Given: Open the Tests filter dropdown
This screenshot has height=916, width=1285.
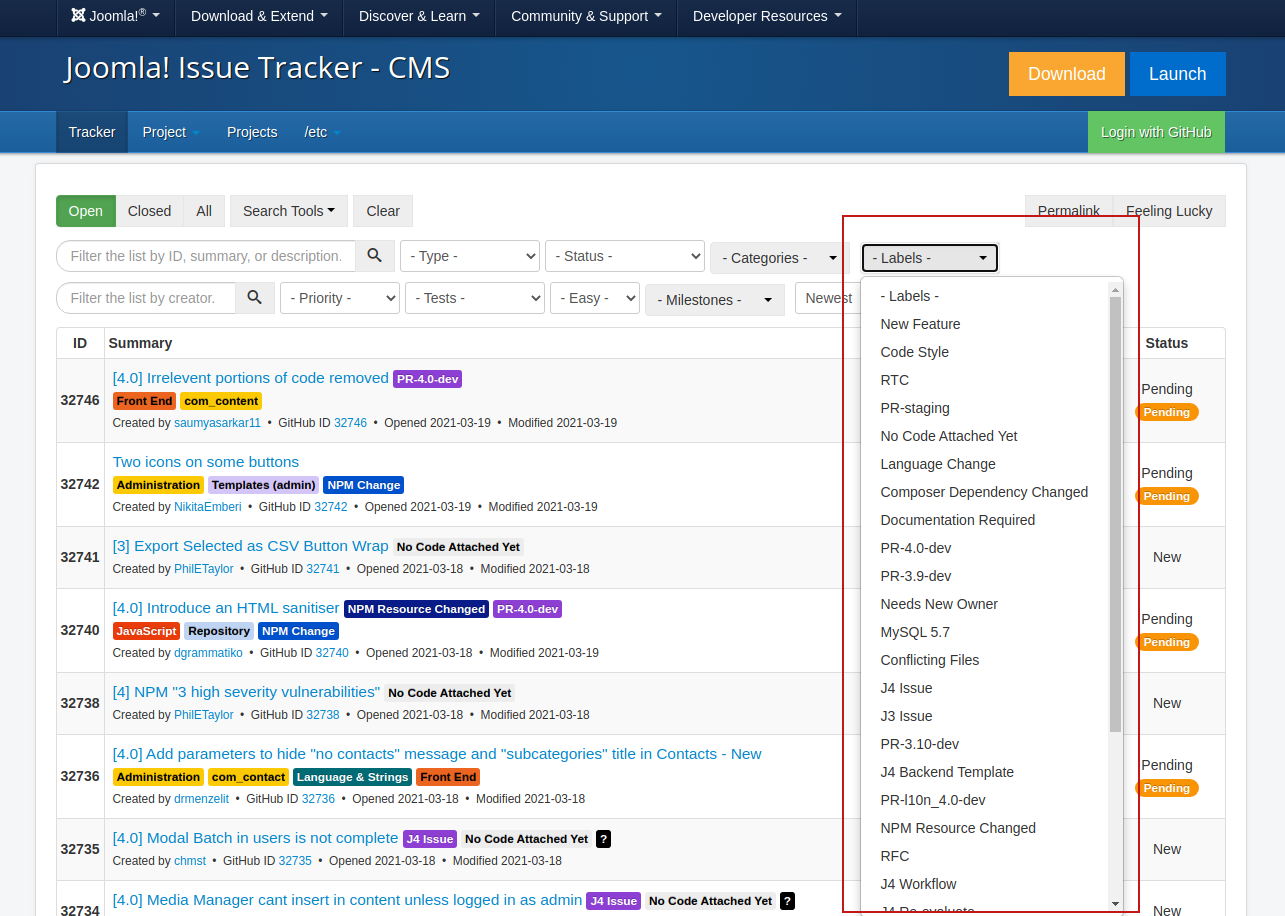Looking at the screenshot, I should tap(475, 298).
